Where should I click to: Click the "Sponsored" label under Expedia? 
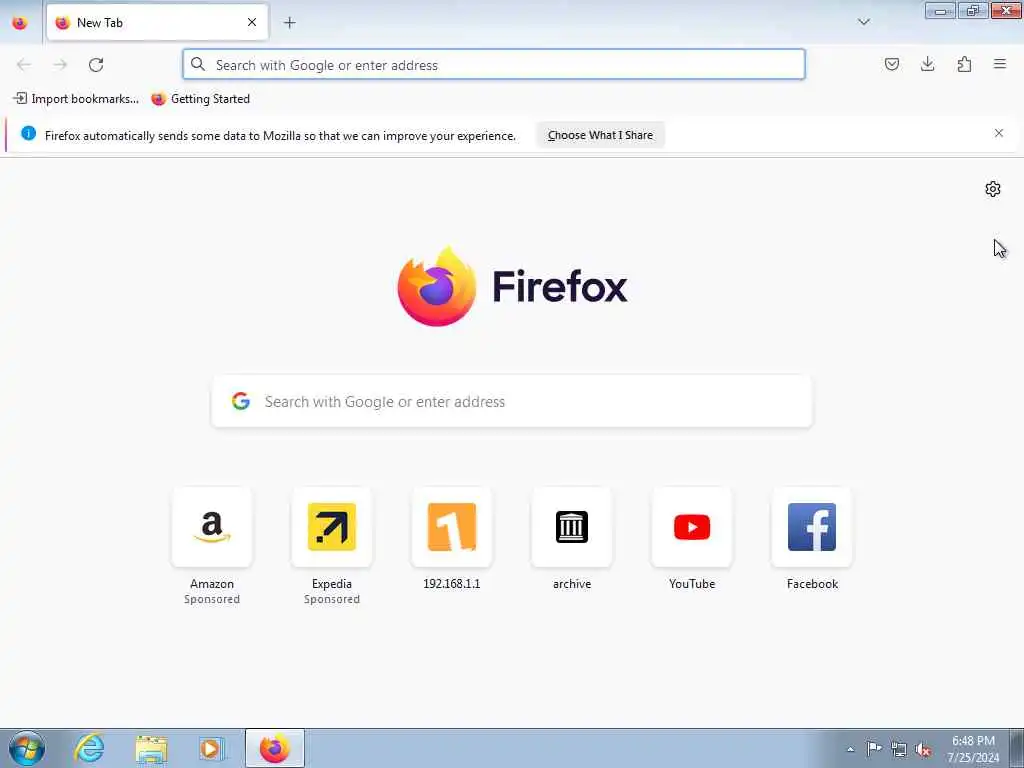pos(332,599)
